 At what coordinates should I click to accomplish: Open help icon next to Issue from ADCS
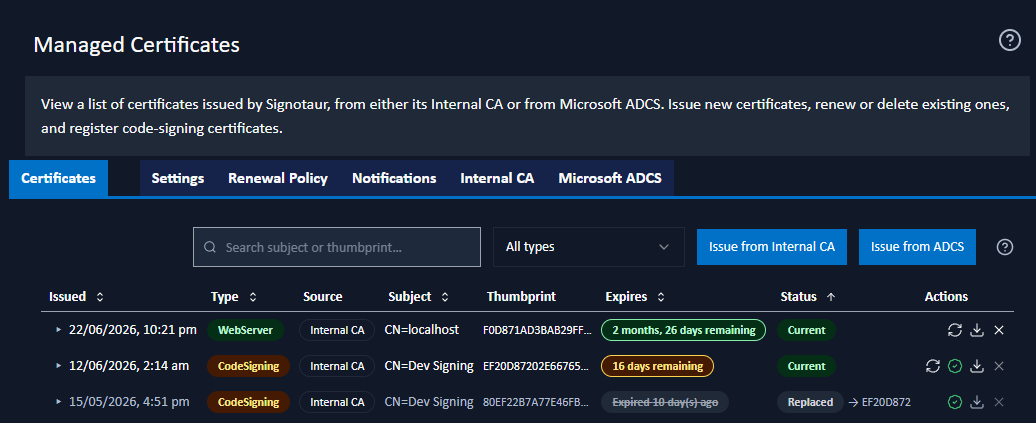[x=1004, y=247]
